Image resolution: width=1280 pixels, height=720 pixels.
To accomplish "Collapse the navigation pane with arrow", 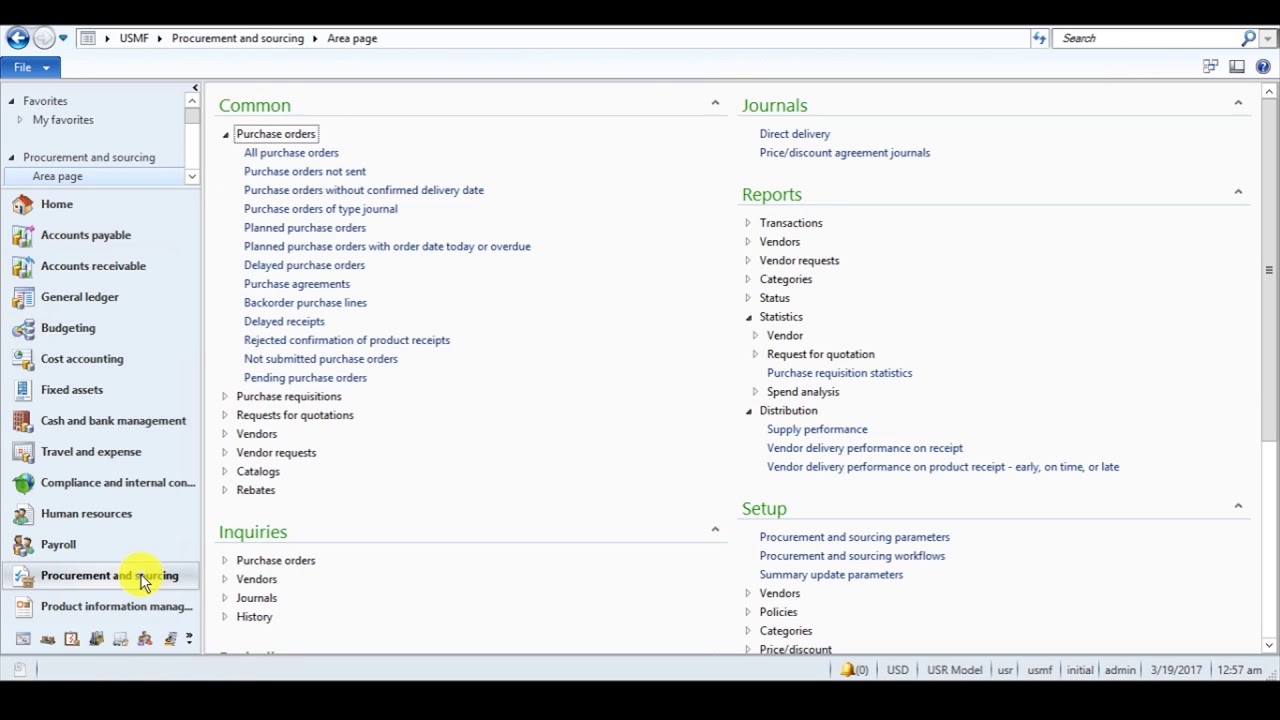I will click(194, 88).
